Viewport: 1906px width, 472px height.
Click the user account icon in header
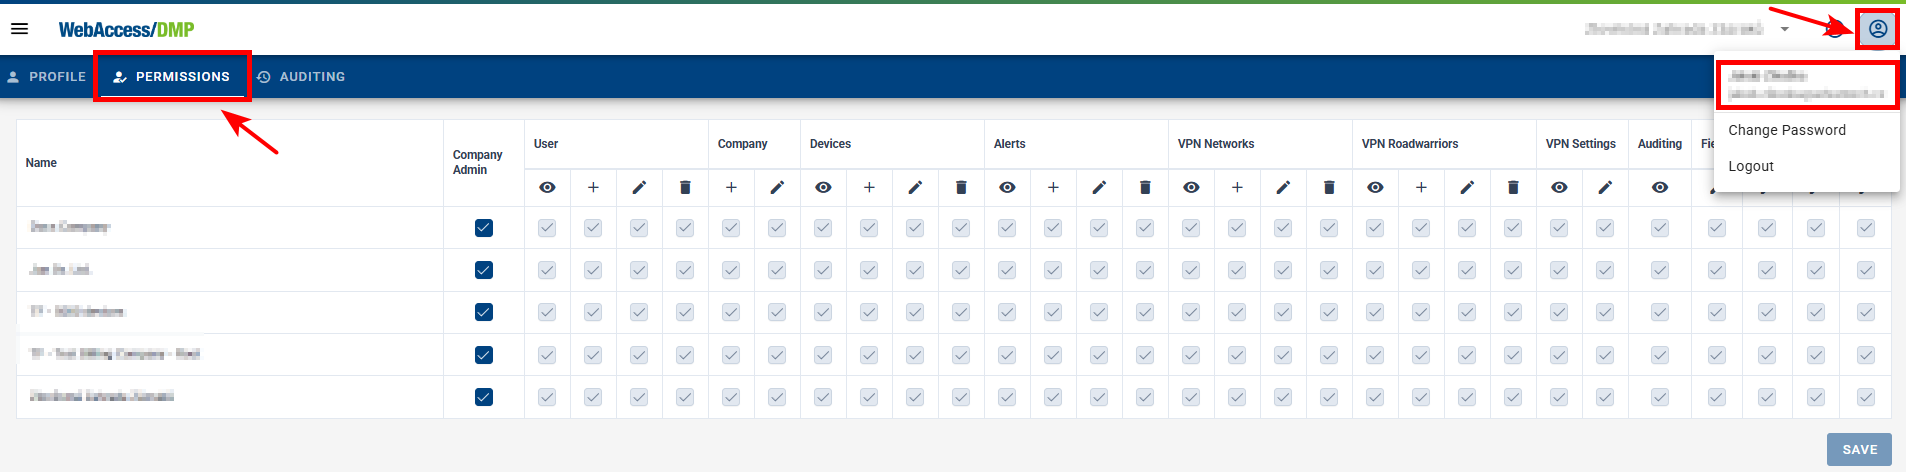coord(1877,29)
